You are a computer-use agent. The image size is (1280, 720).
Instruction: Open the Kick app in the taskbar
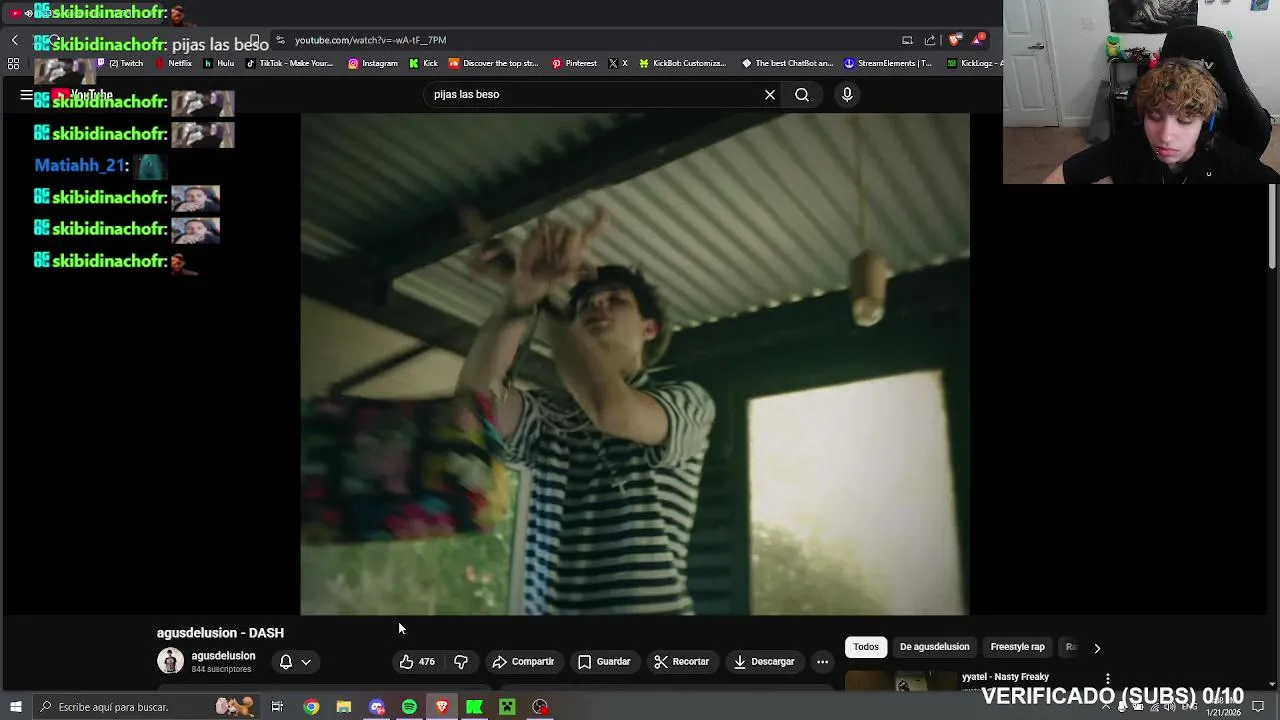click(474, 707)
